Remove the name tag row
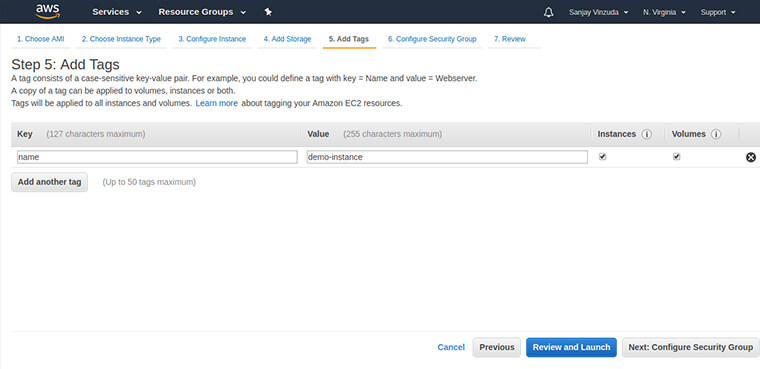Screen dimensions: 760x369 (x=750, y=157)
